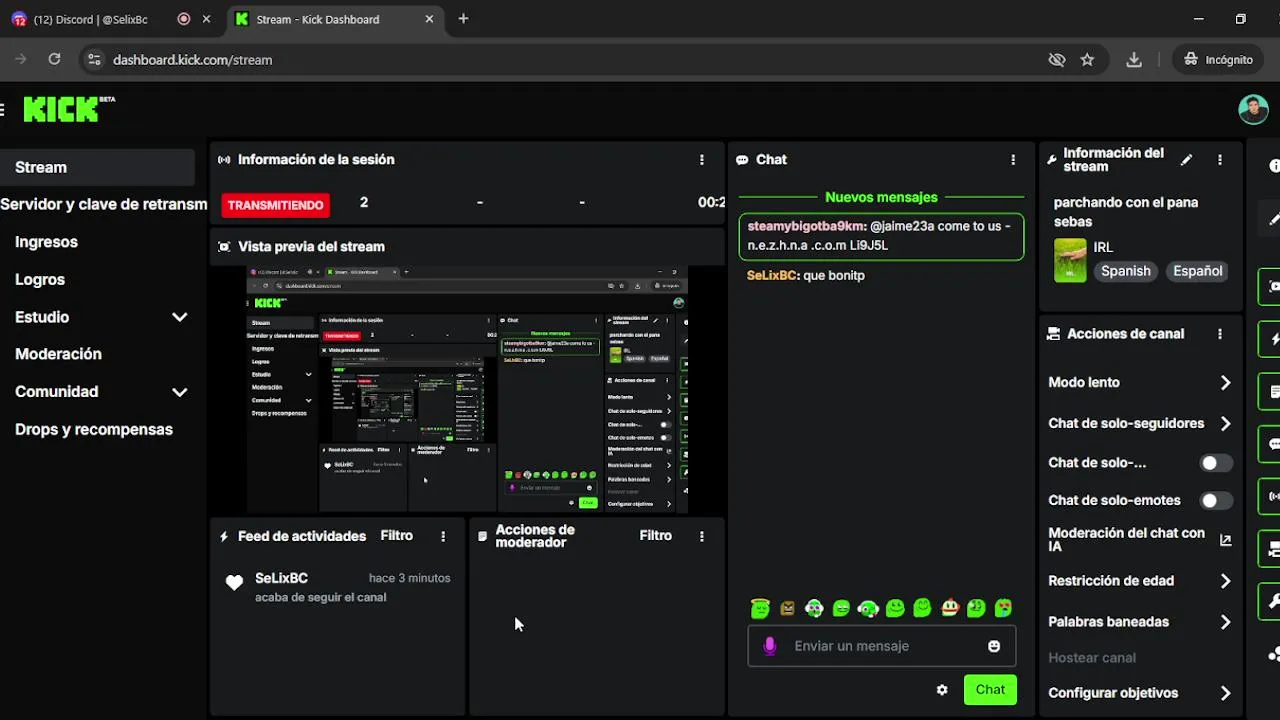This screenshot has width=1280, height=720.
Task: Close the Stream - Kick Dashboard tab
Action: click(x=429, y=19)
